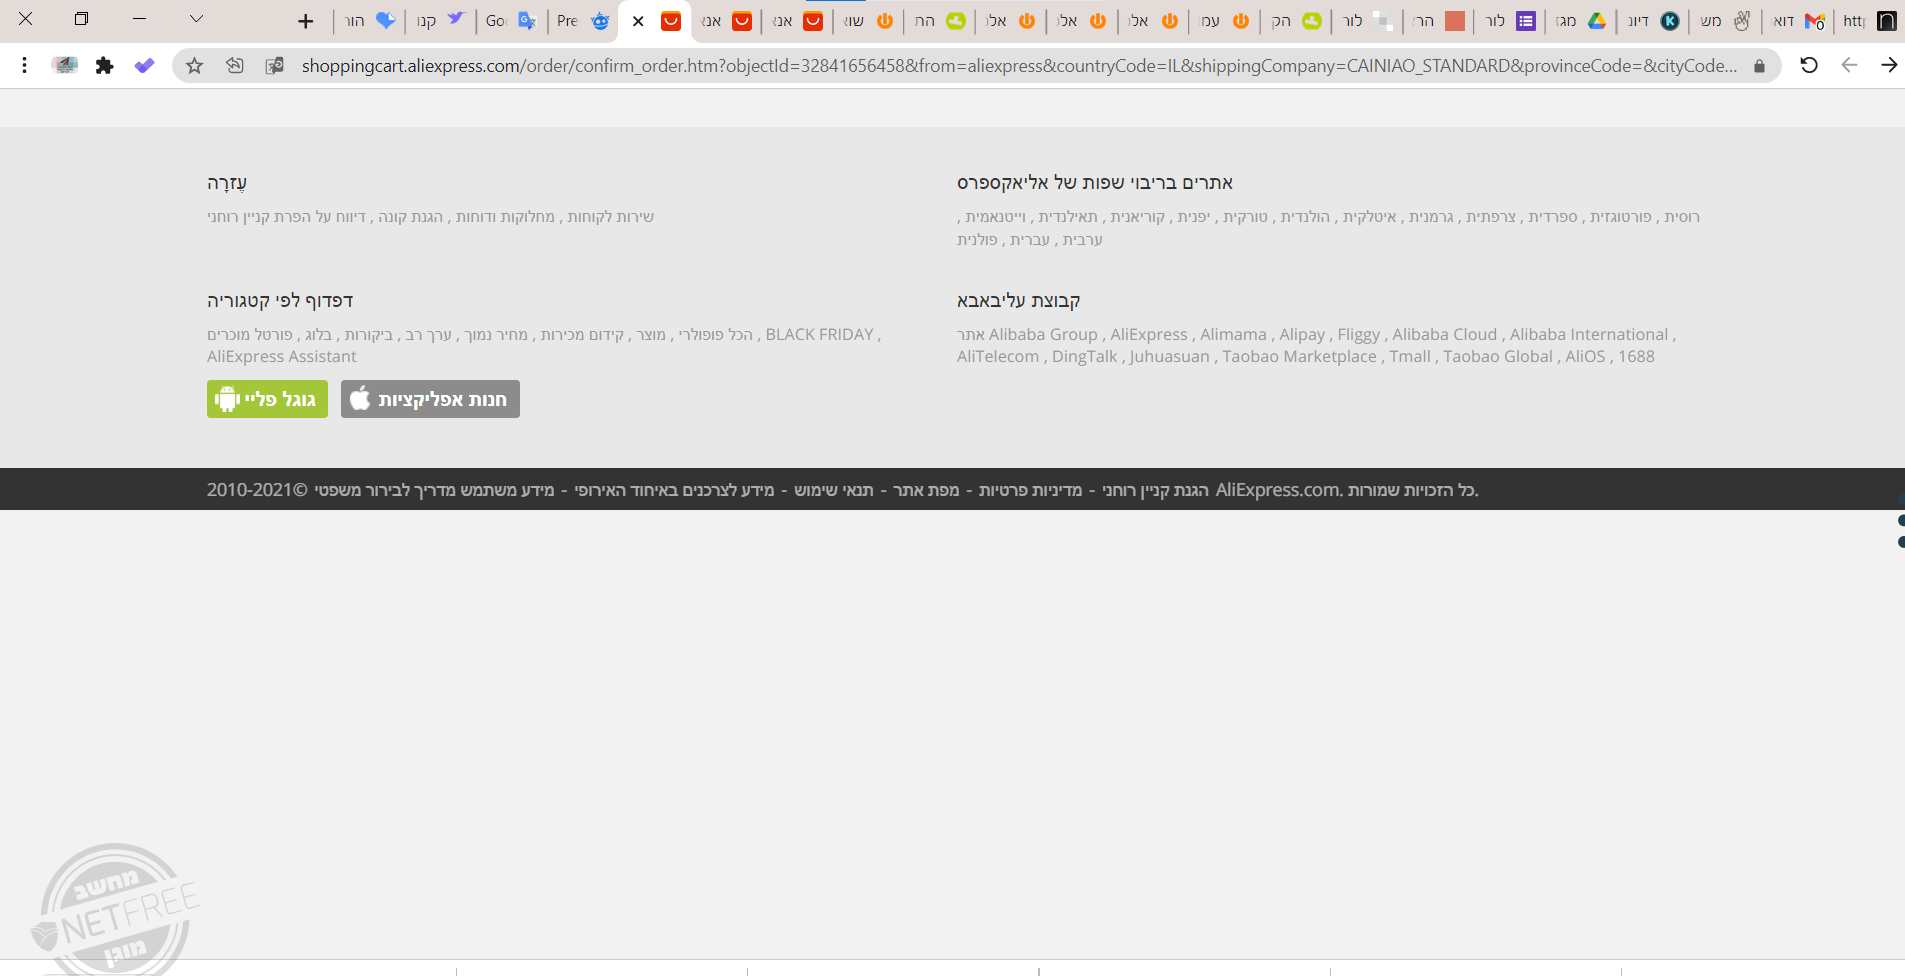Open the Alibaba Cloud link
The image size is (1905, 976).
pyautogui.click(x=1445, y=335)
